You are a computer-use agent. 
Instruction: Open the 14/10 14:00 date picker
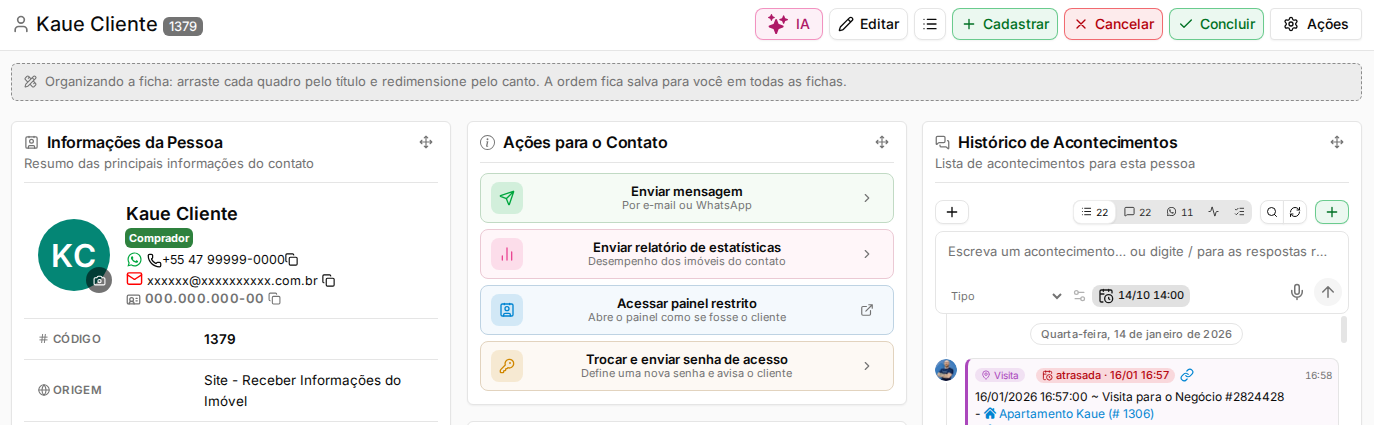1141,296
